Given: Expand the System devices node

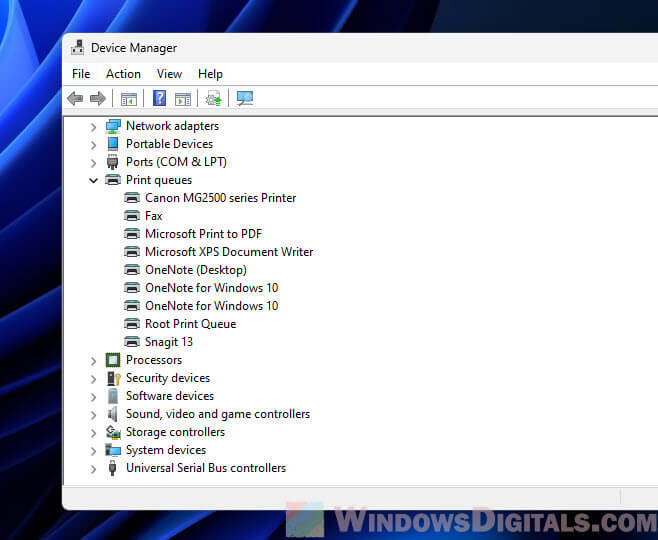Looking at the screenshot, I should [x=93, y=451].
